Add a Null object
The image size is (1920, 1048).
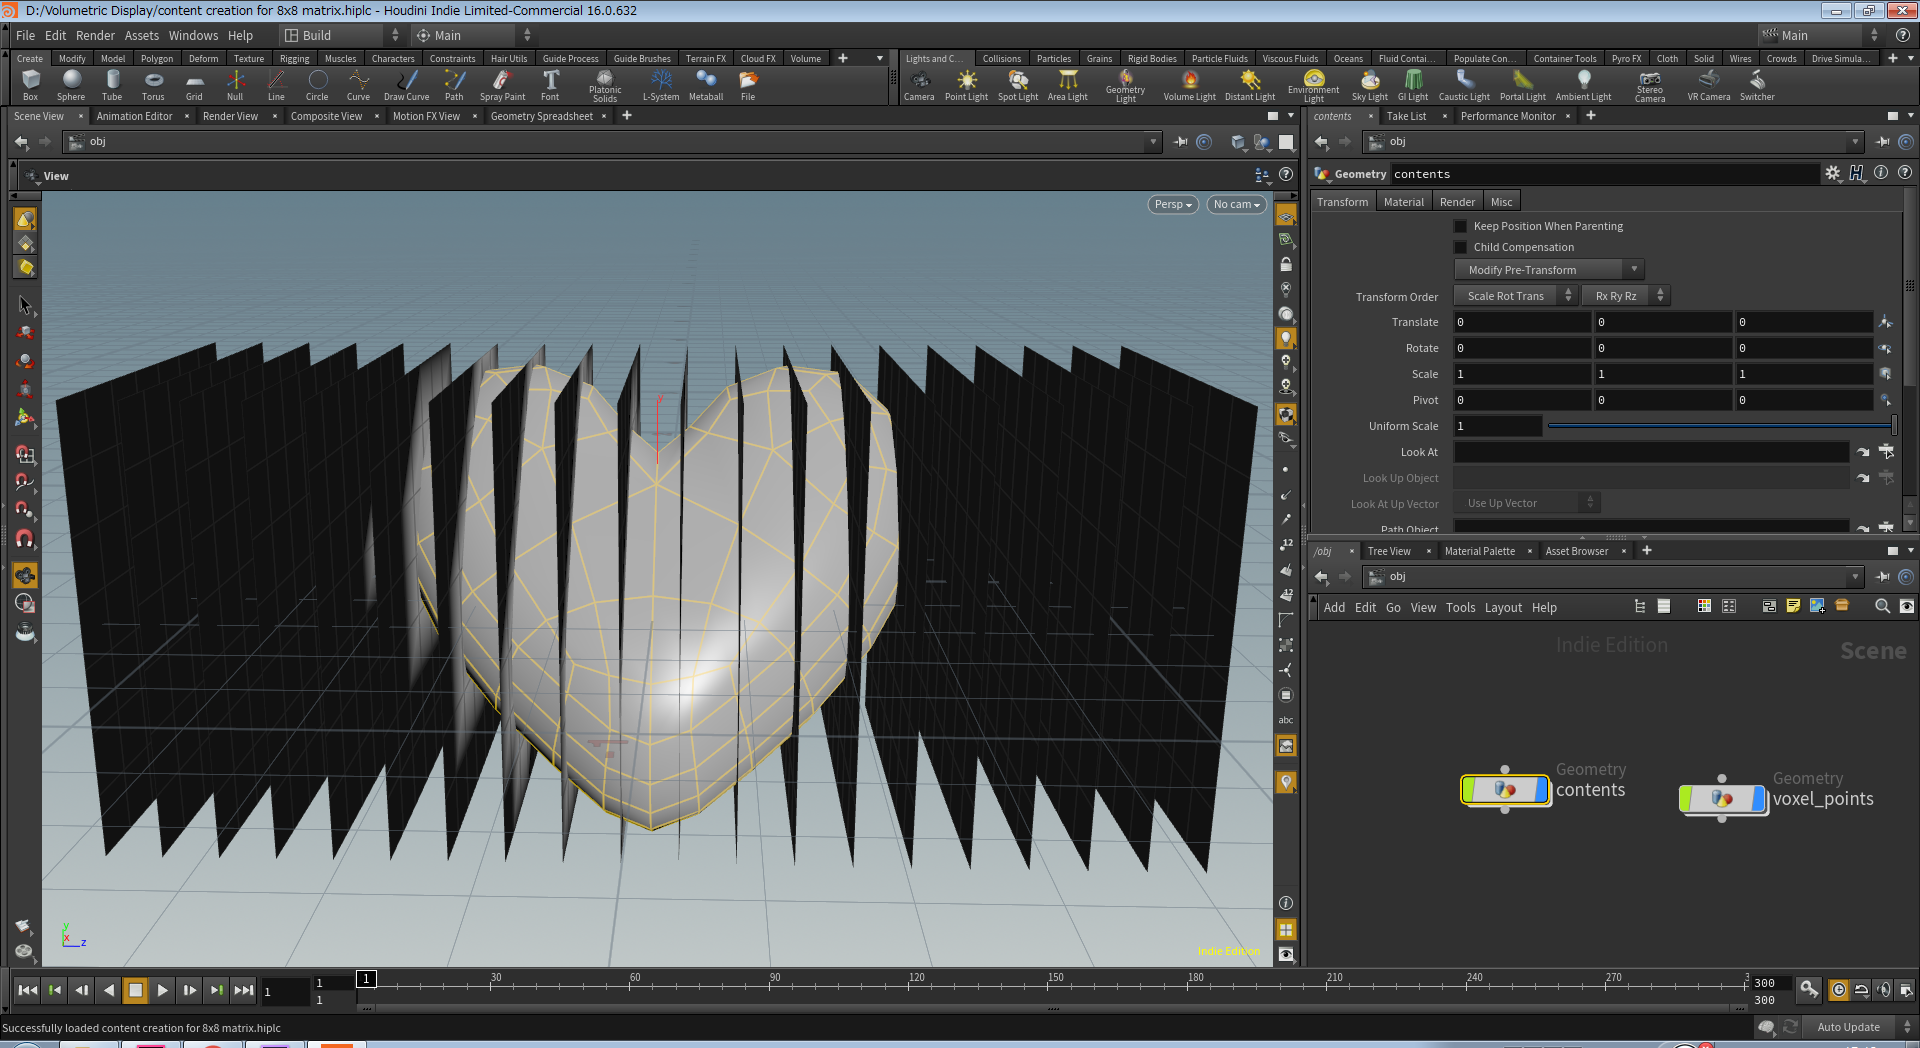(x=235, y=85)
